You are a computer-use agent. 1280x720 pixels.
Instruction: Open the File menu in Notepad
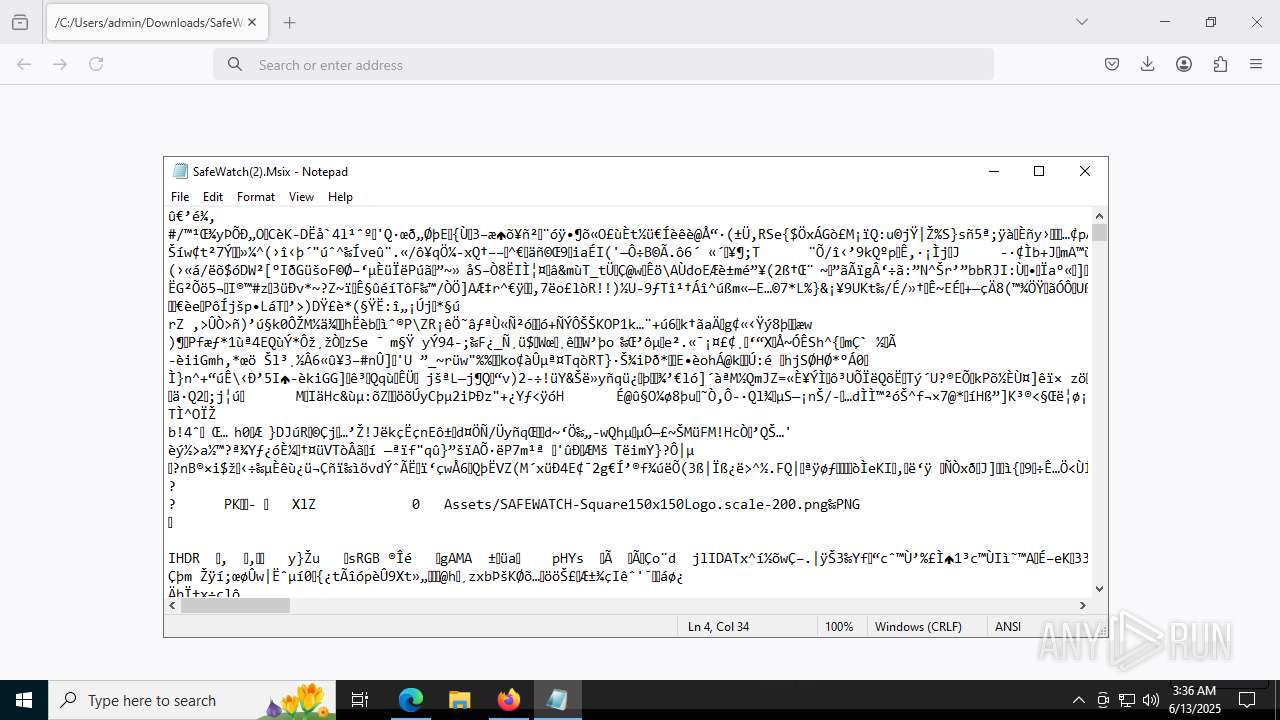click(180, 197)
